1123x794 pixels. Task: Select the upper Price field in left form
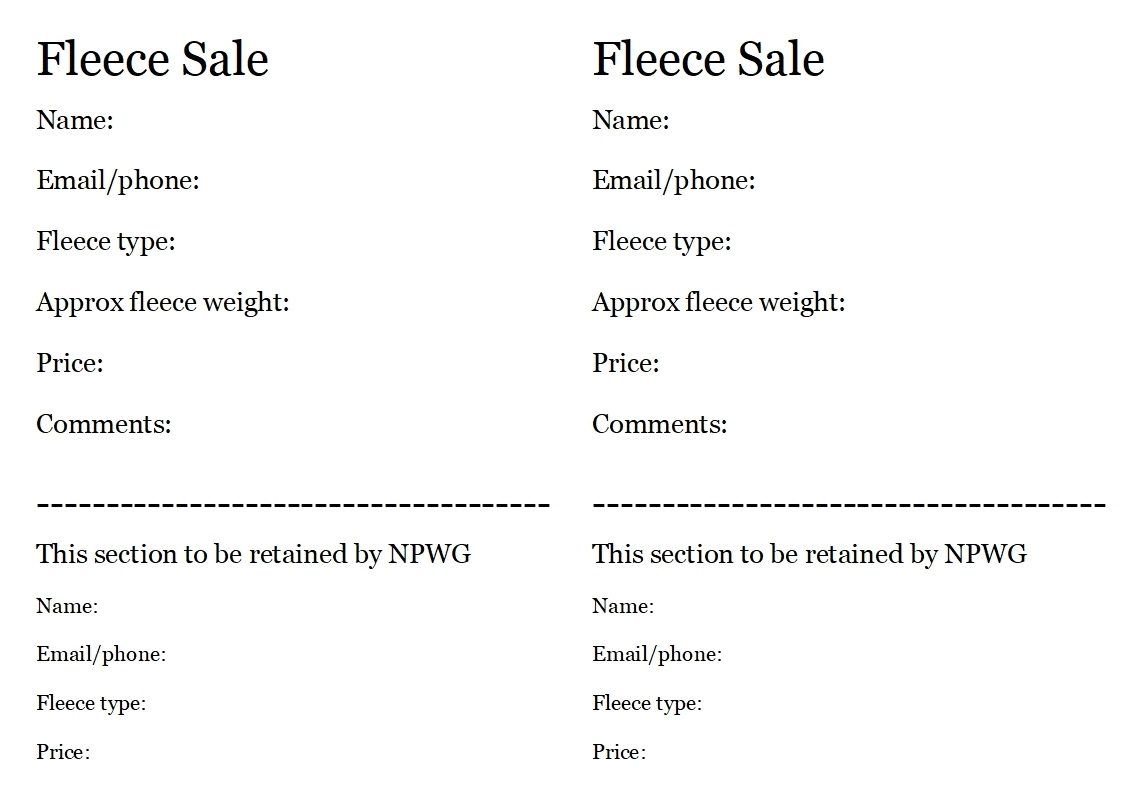70,363
